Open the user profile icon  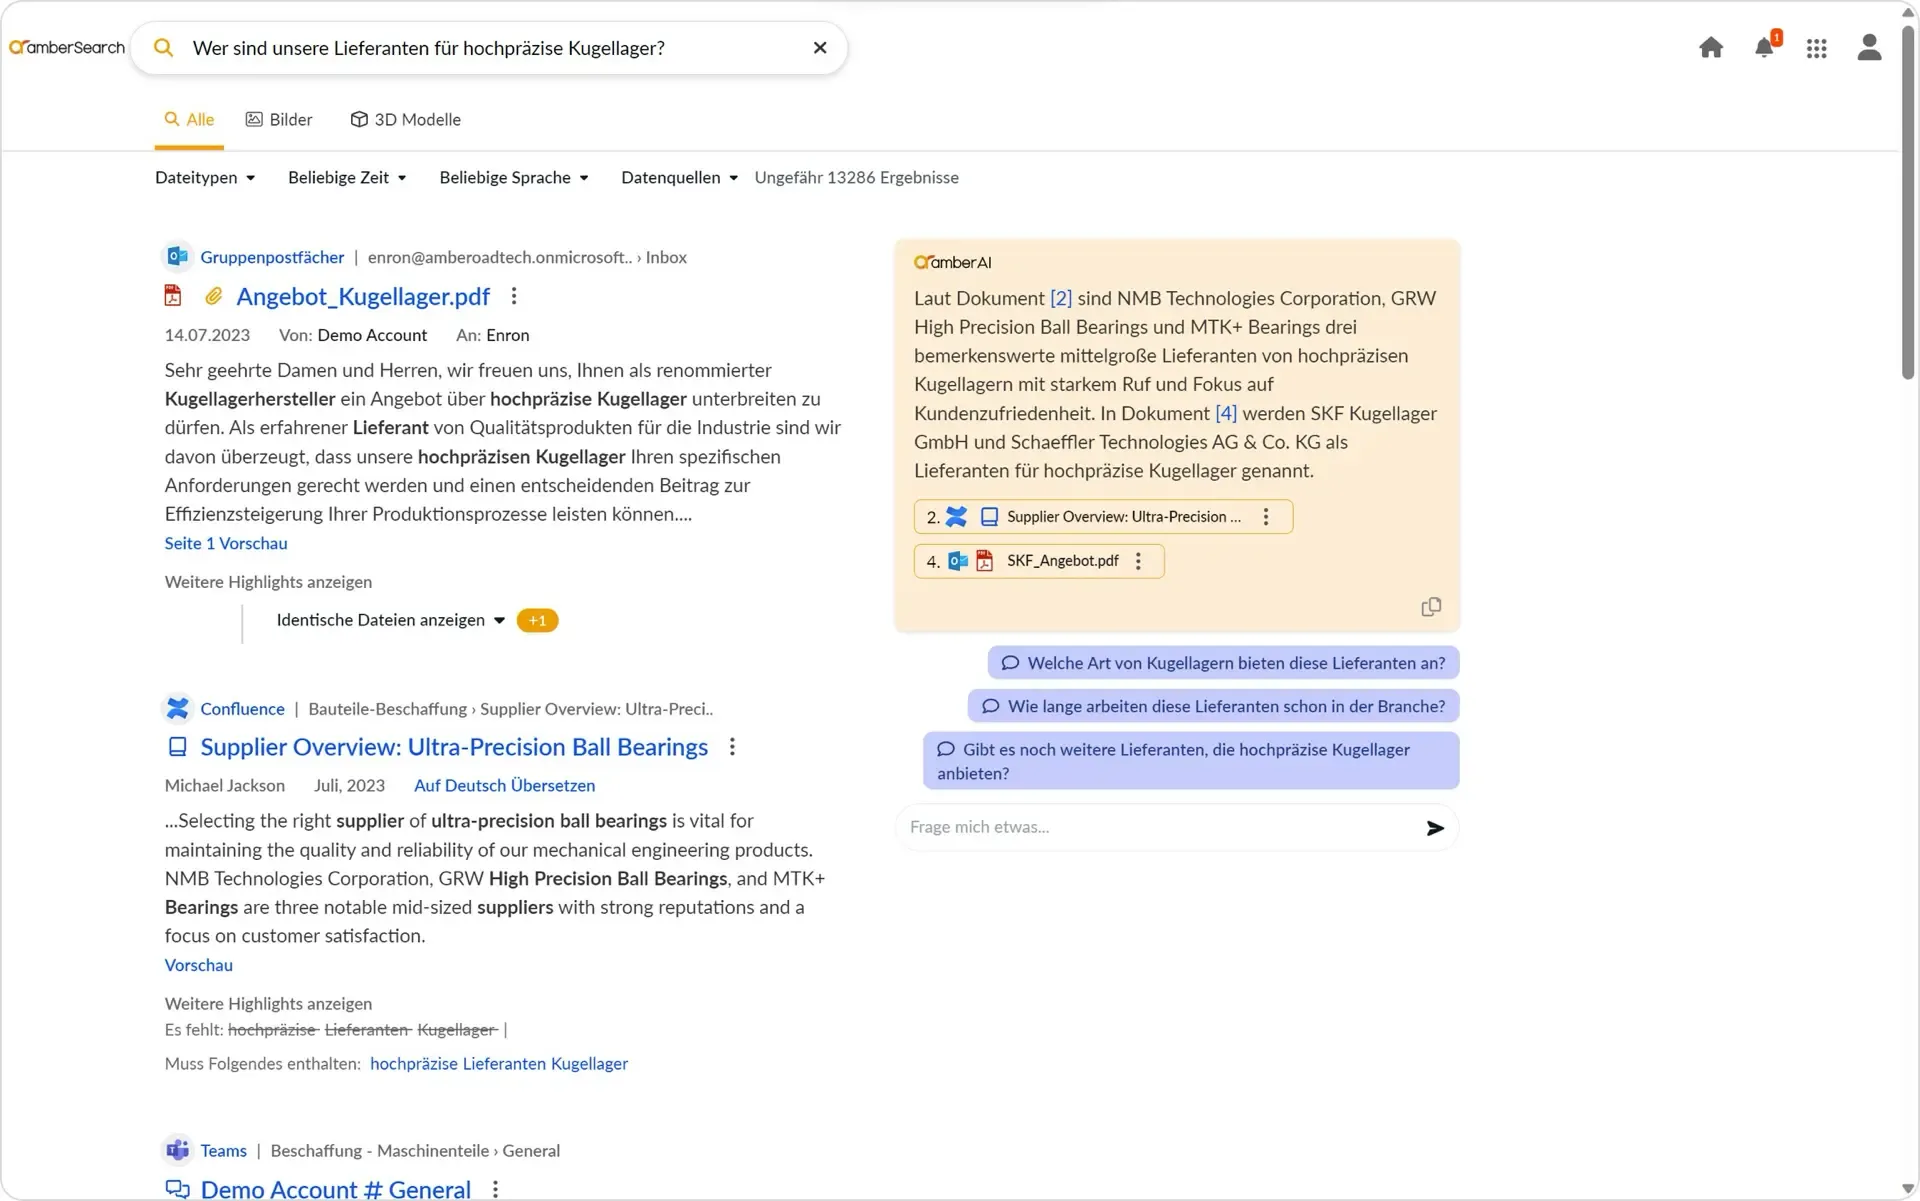click(1869, 47)
